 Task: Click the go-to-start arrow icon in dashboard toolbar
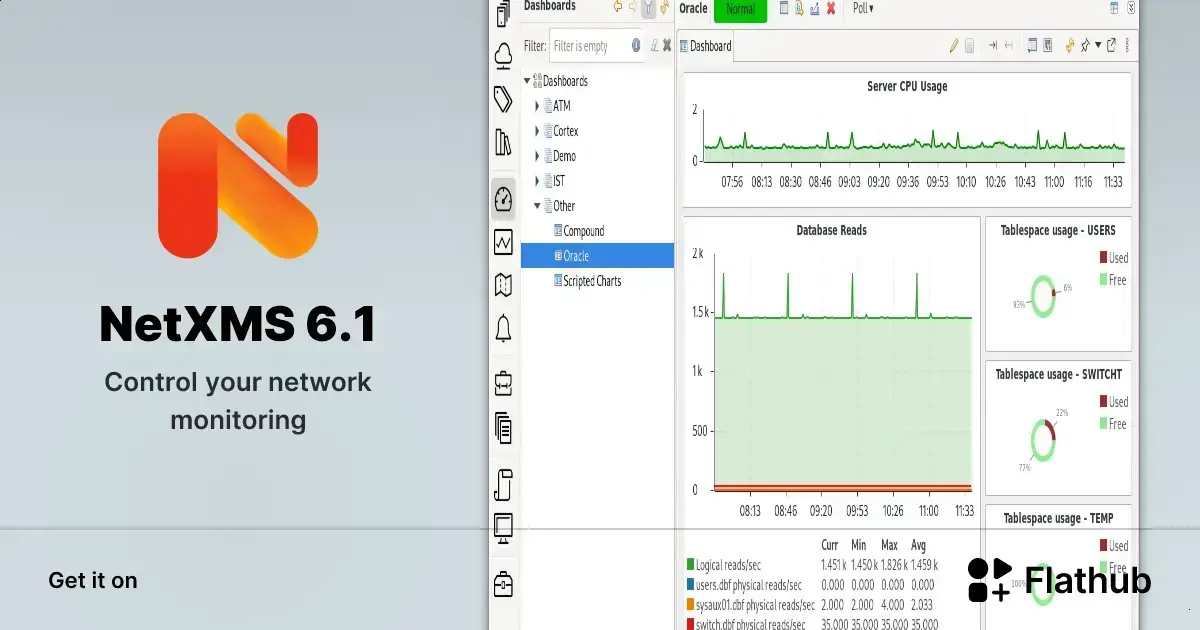click(x=1008, y=45)
